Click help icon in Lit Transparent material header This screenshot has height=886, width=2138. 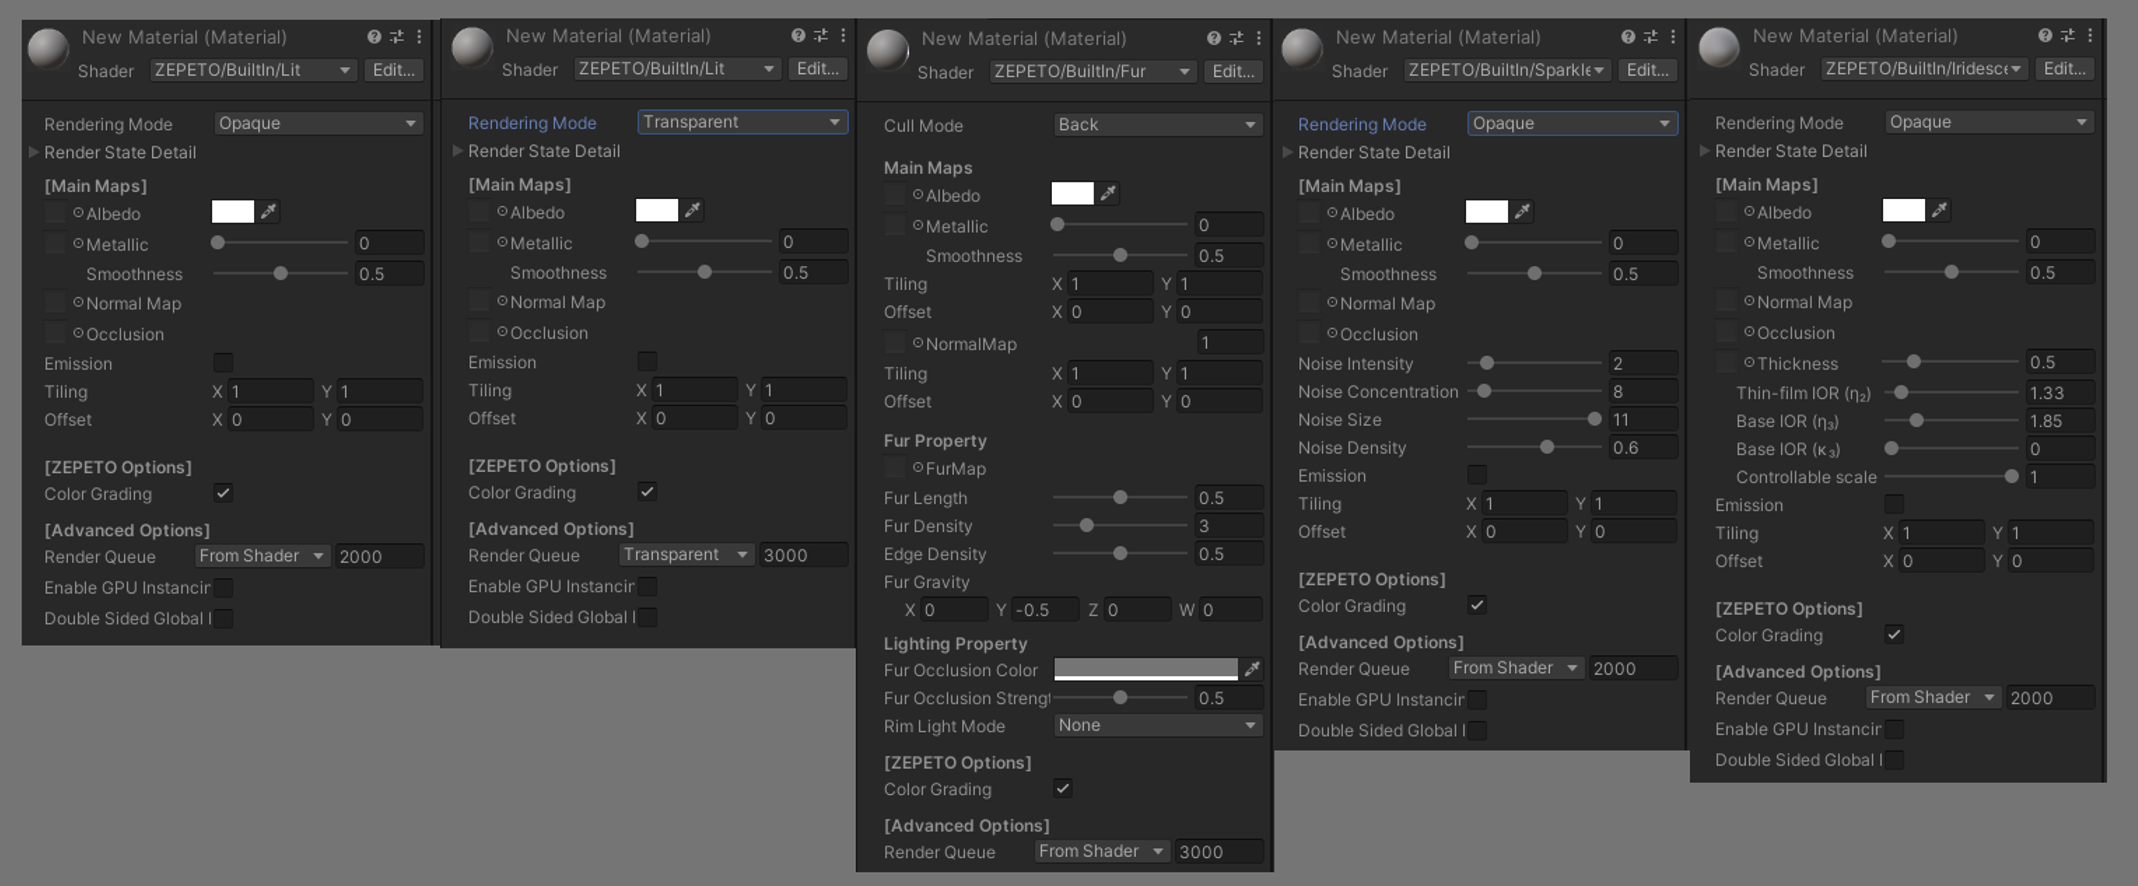point(798,36)
